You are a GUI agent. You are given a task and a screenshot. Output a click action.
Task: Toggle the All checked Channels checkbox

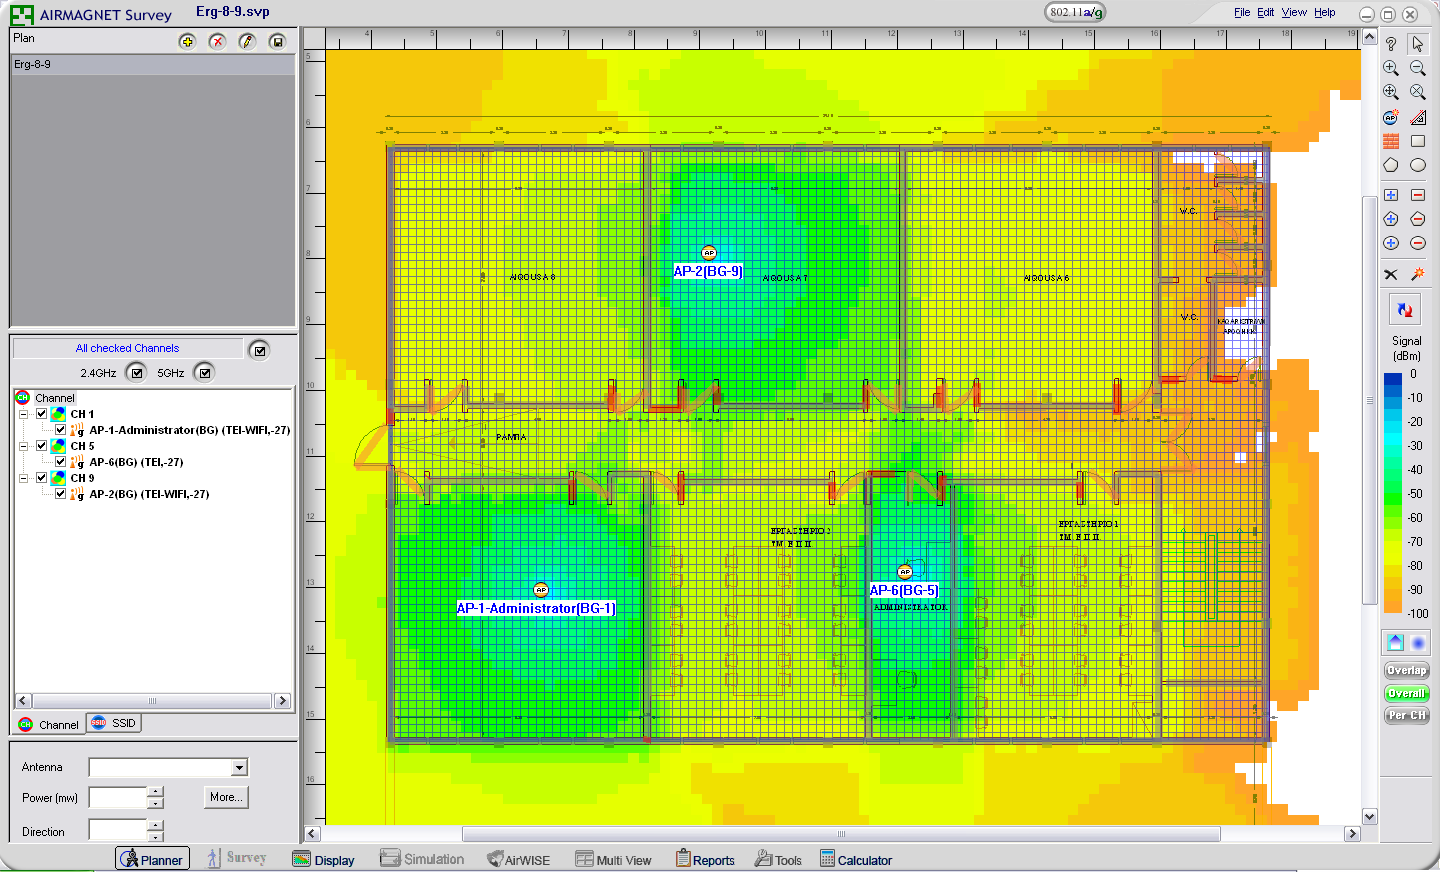260,350
